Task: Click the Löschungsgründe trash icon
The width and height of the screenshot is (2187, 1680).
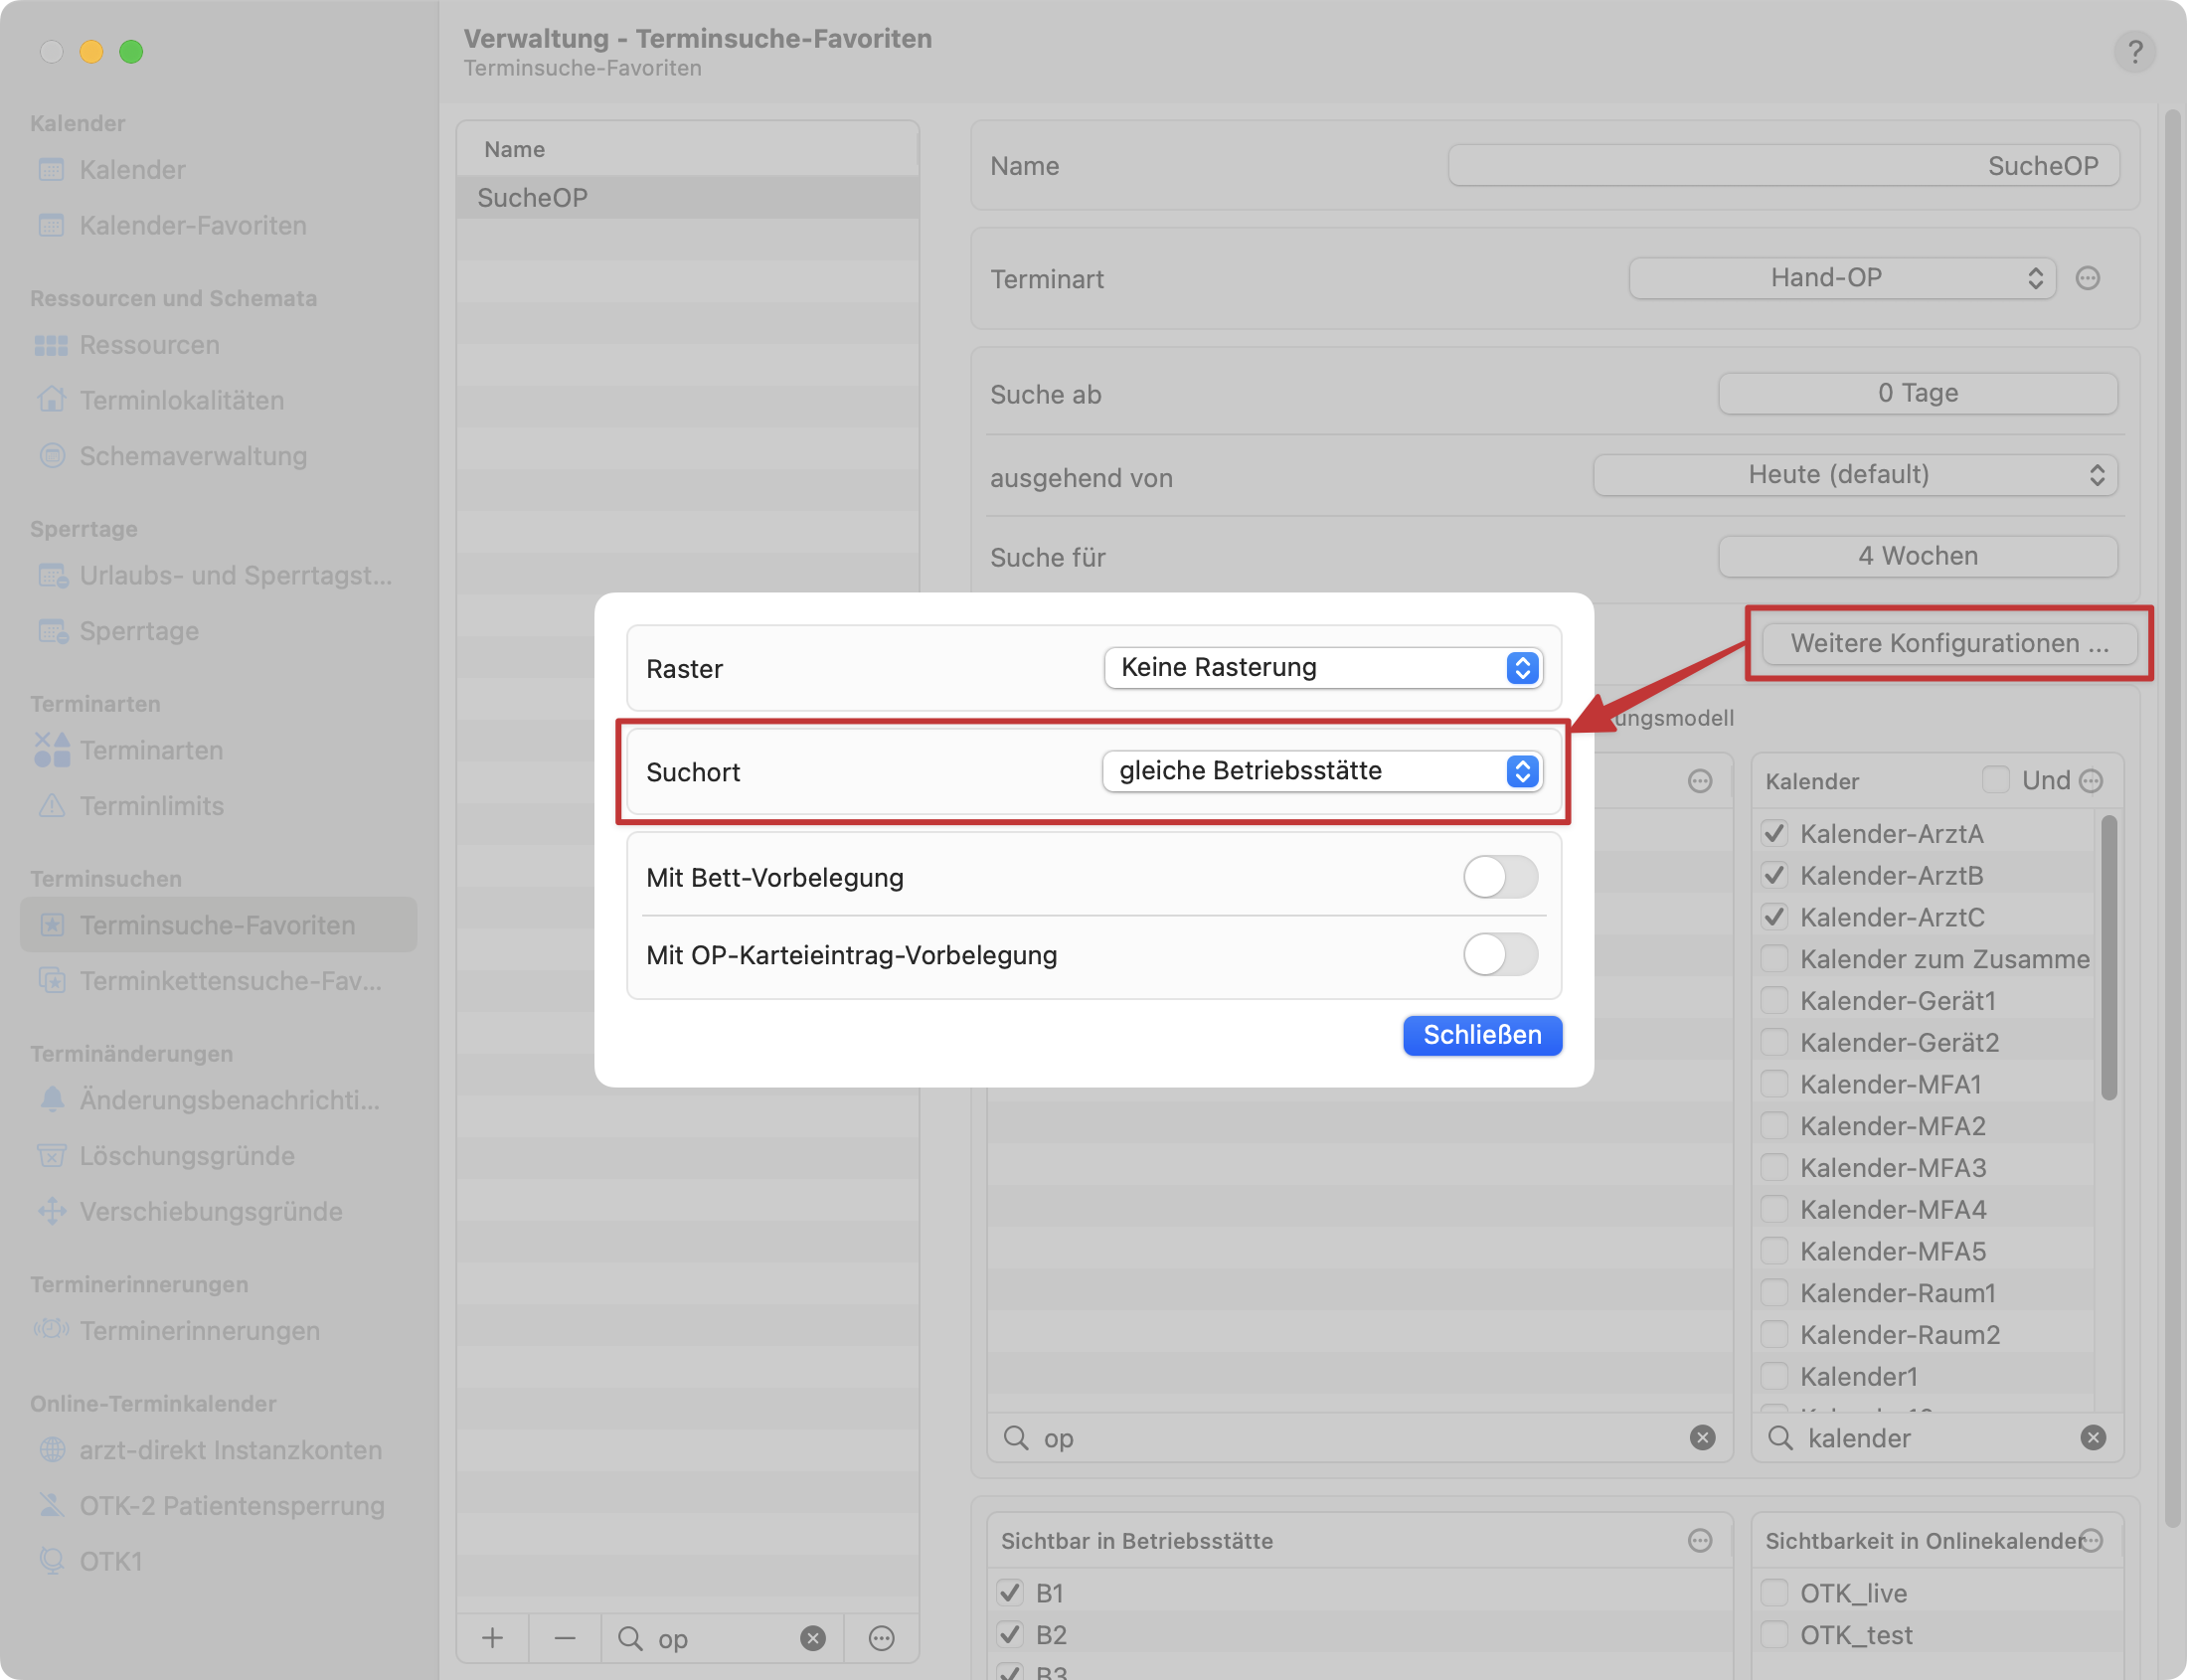Action: click(x=51, y=1155)
